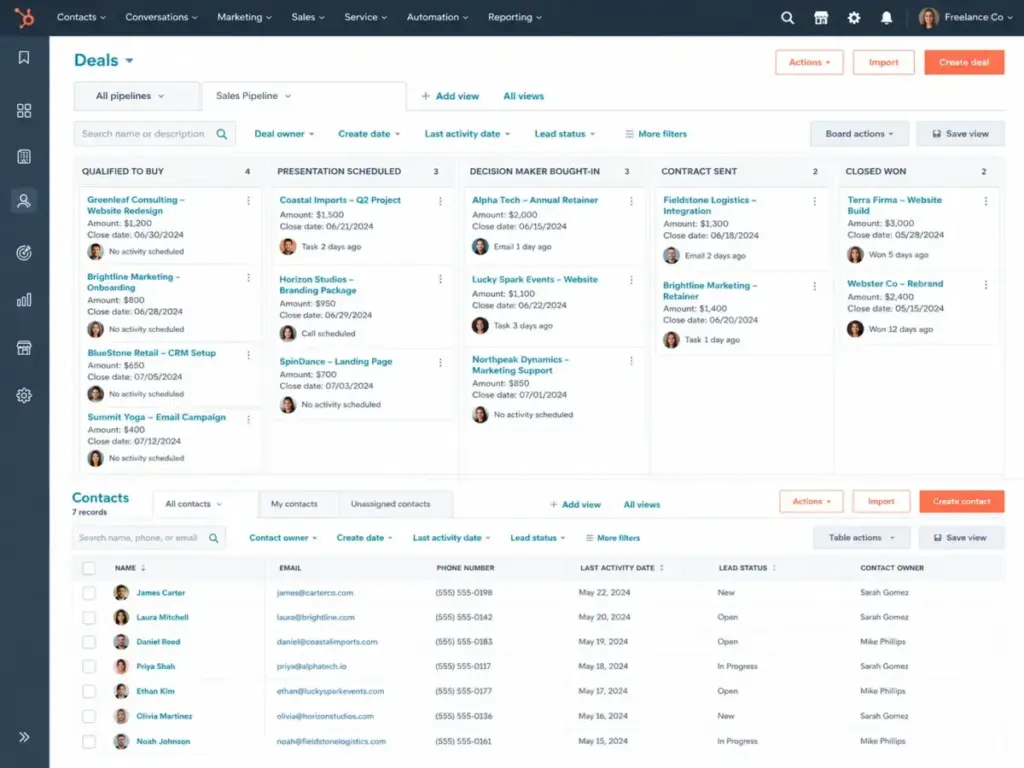Click the Create contact button
This screenshot has height=768, width=1024.
pos(961,502)
